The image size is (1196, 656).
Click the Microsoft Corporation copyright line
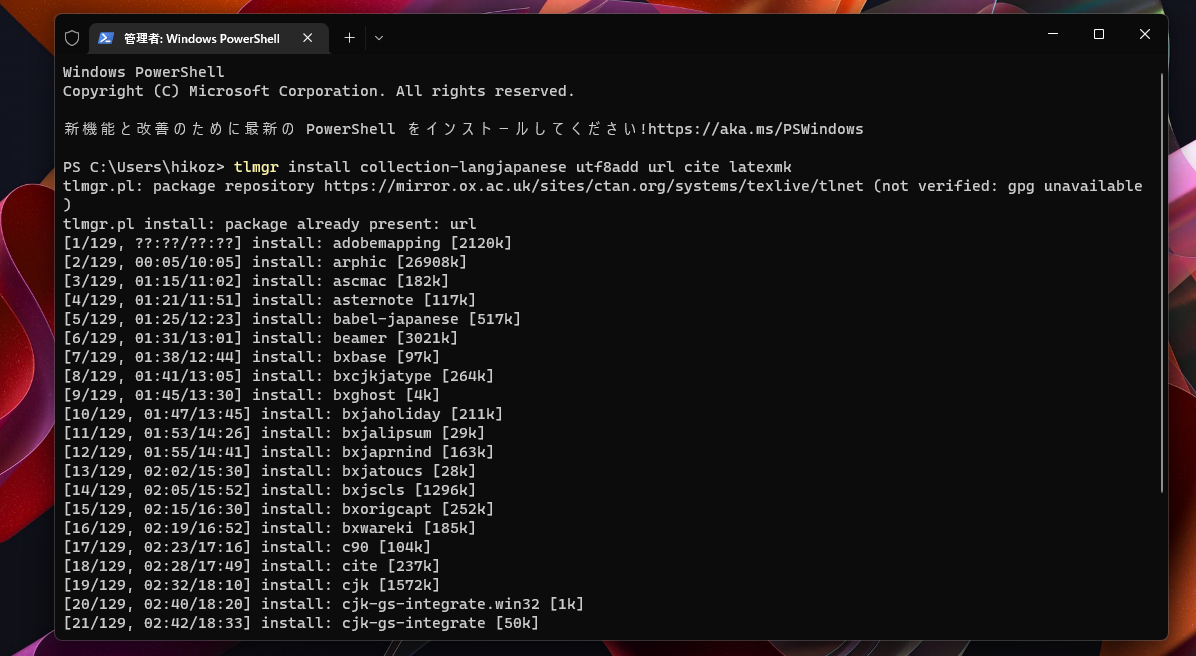coord(319,91)
